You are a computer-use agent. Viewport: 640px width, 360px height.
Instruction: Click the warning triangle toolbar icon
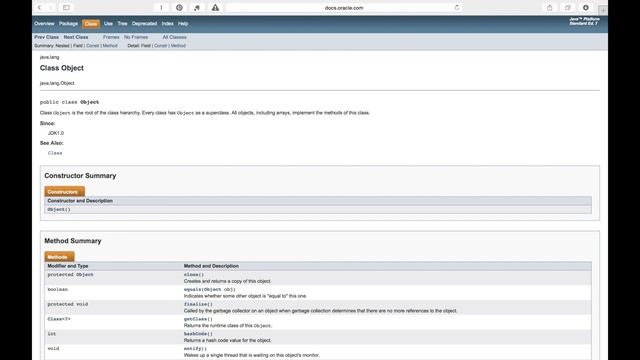(215, 7)
